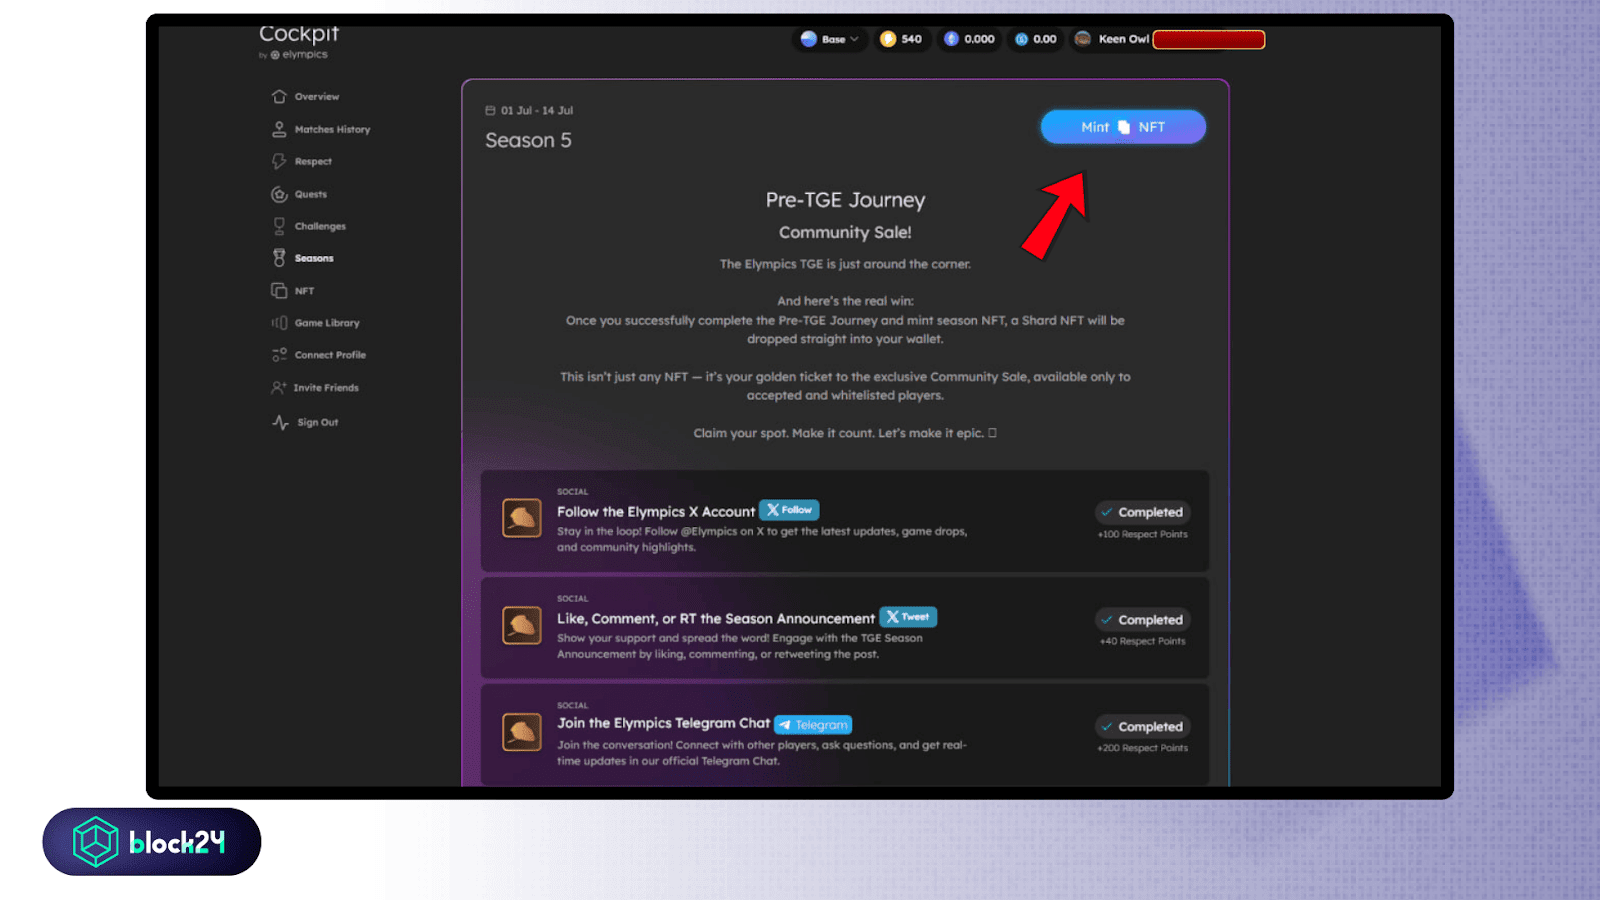1600x900 pixels.
Task: Open the Overview page icon
Action: click(279, 97)
